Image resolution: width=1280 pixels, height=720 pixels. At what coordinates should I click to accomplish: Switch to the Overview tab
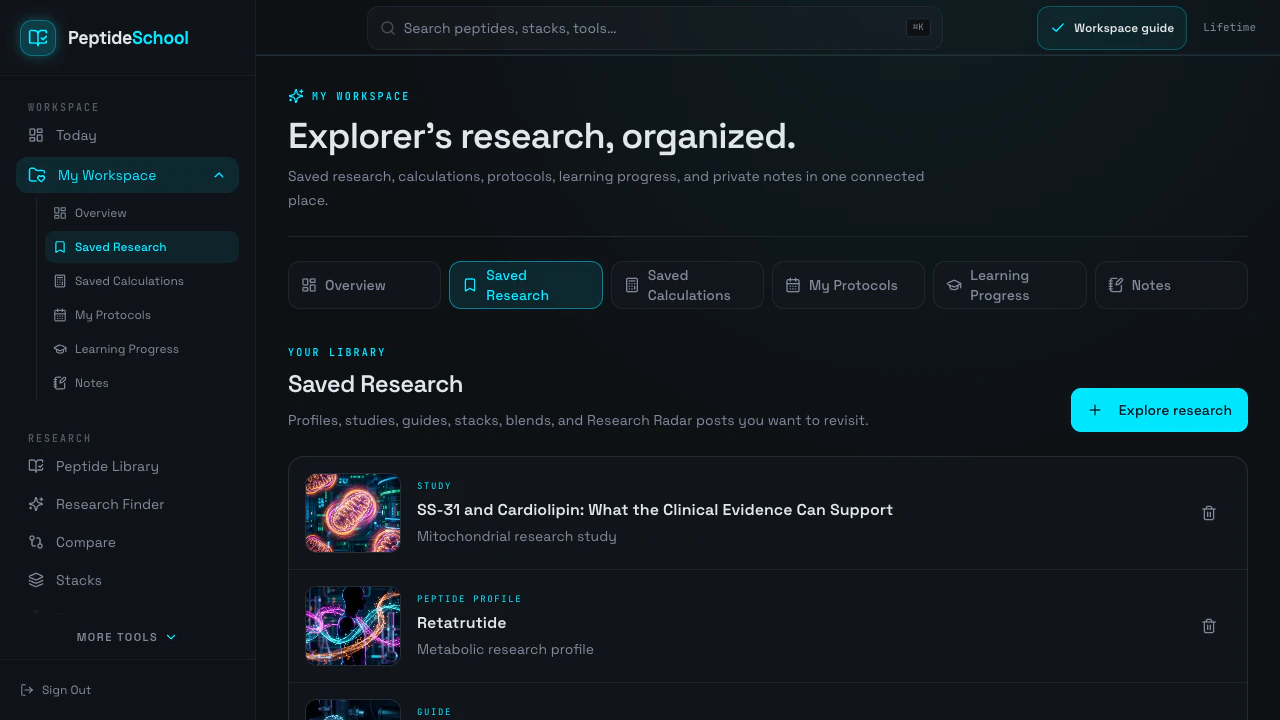coord(364,285)
